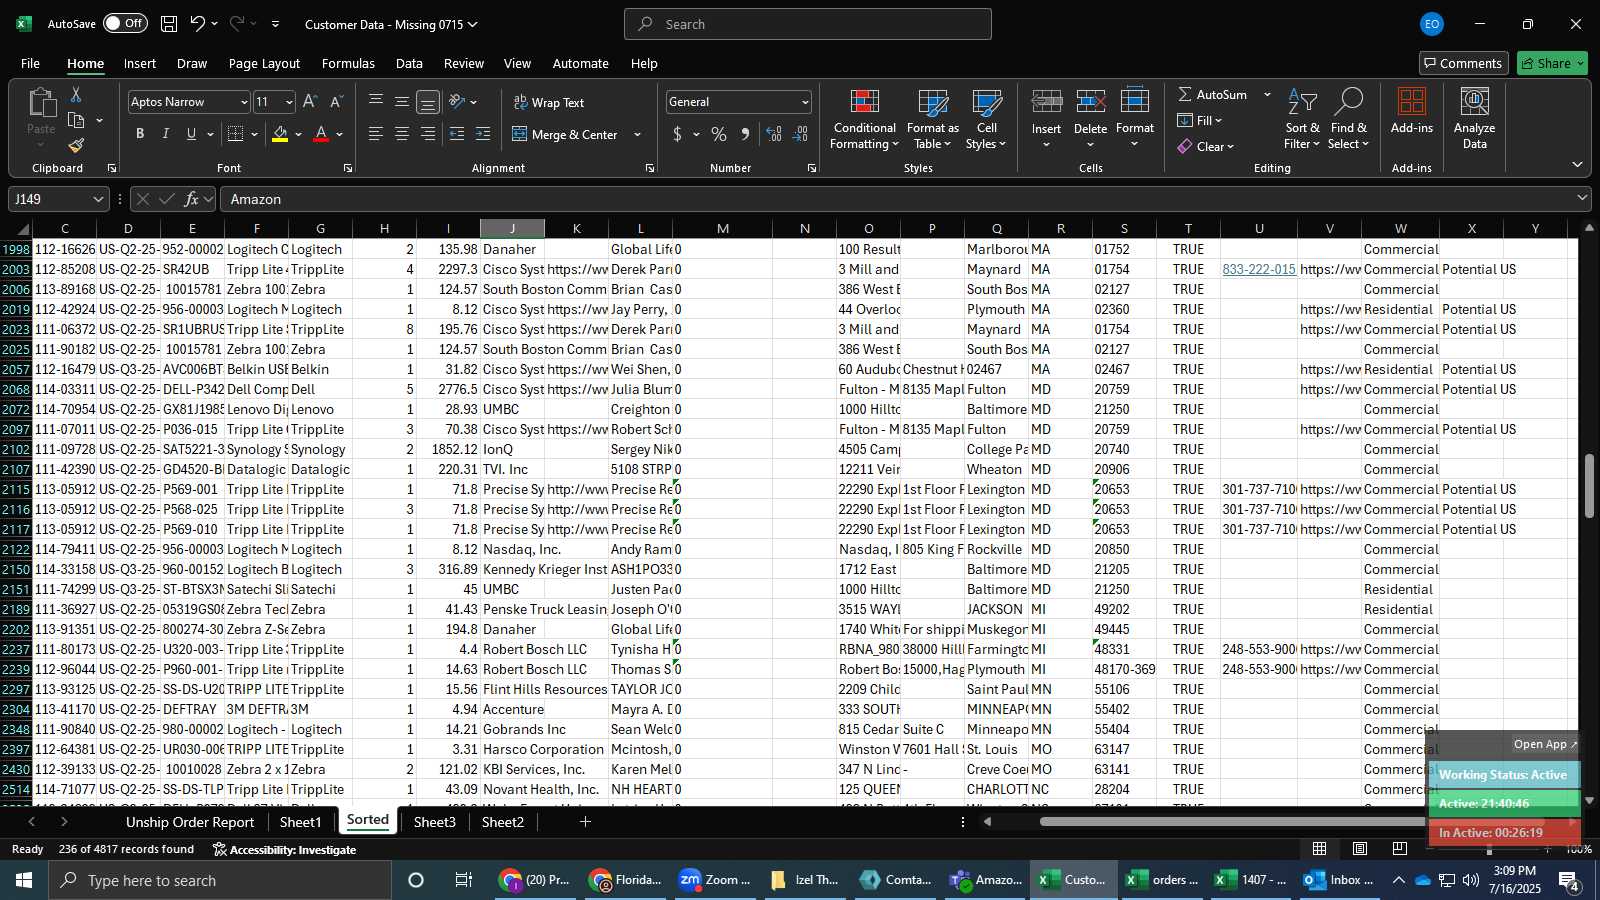1600x900 pixels.
Task: Align text to the left
Action: [376, 134]
